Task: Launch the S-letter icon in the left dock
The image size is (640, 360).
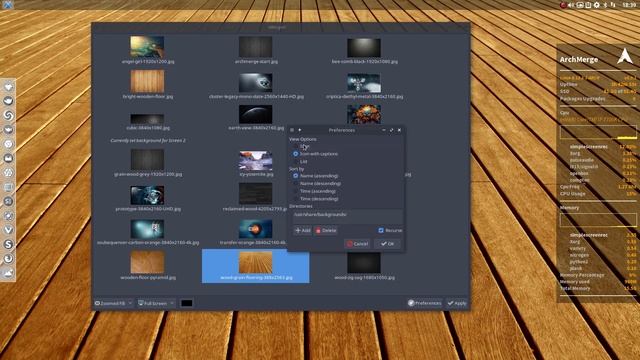Action: coord(8,244)
